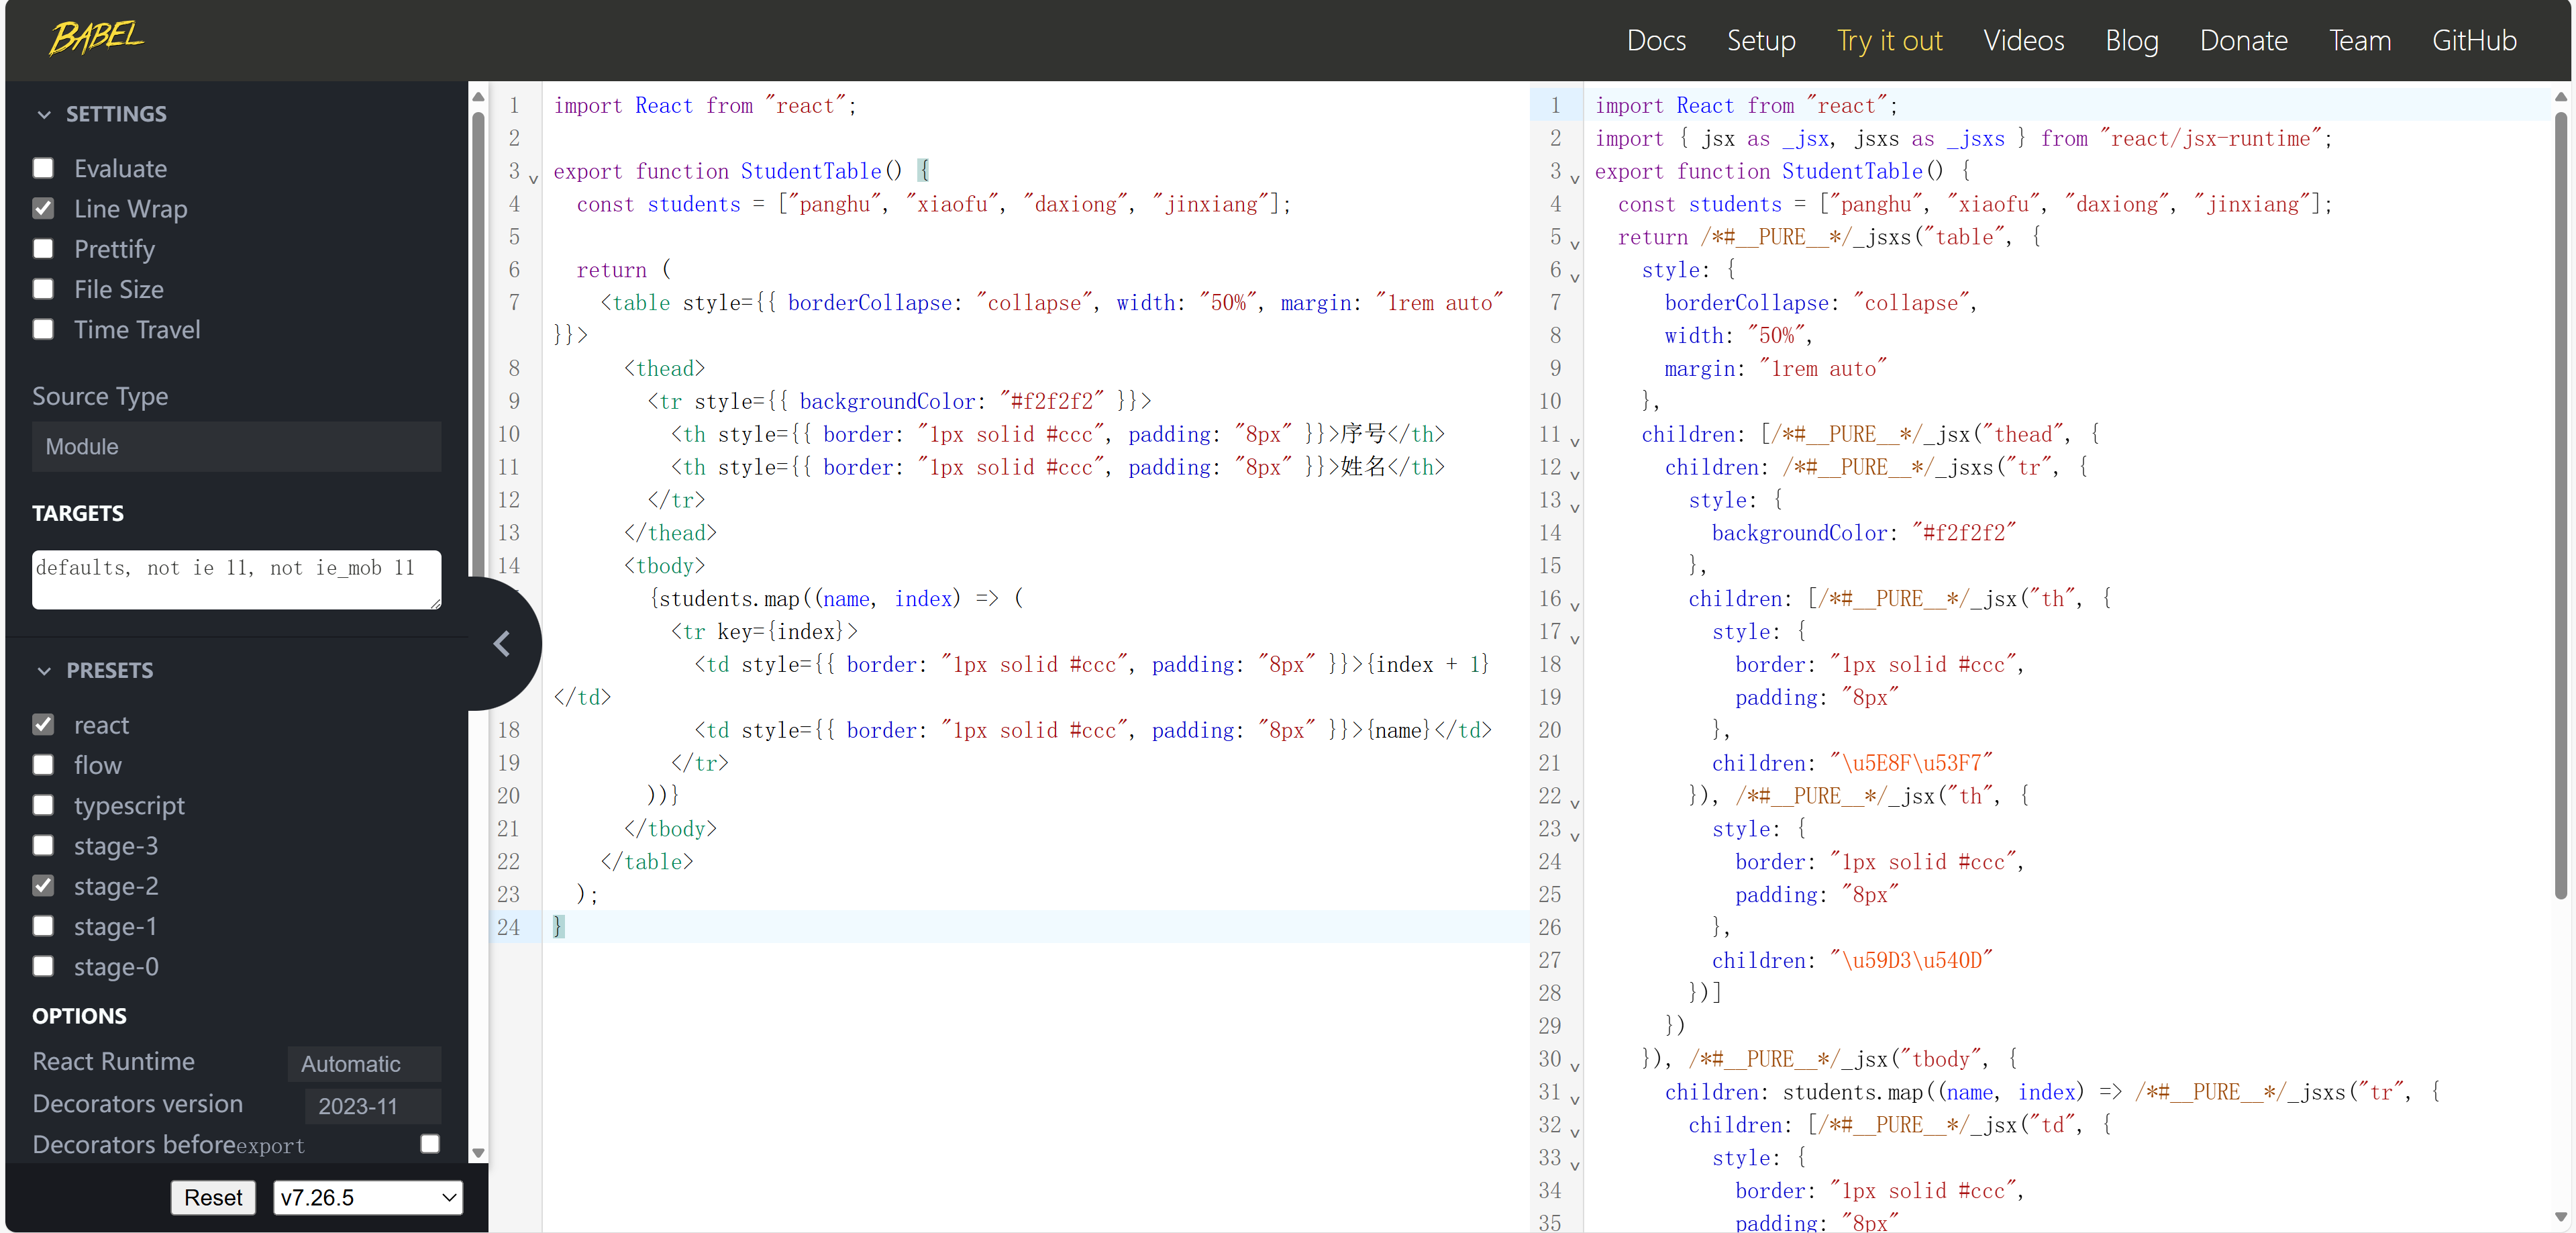The image size is (2576, 1233).
Task: Enable the typescript preset
Action: point(43,806)
